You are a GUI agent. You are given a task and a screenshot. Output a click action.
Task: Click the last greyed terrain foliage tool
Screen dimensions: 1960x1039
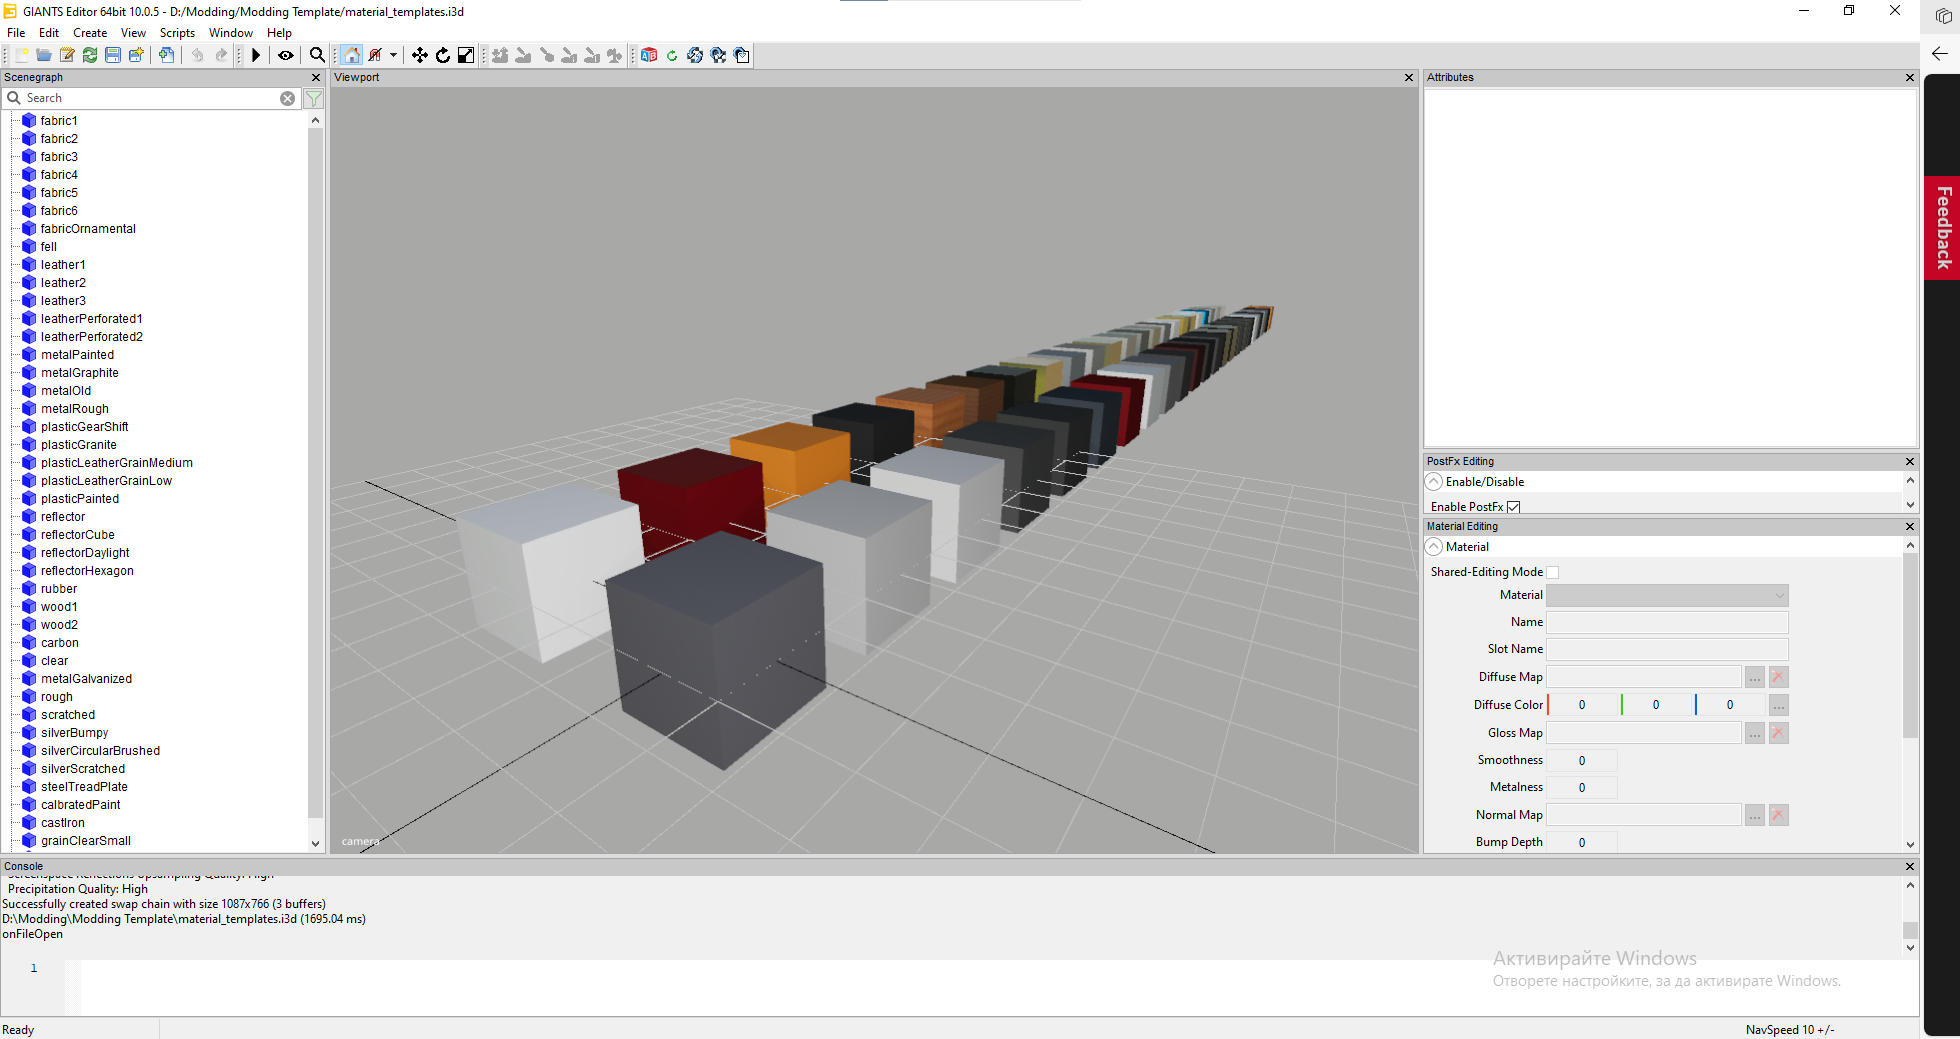[x=615, y=55]
